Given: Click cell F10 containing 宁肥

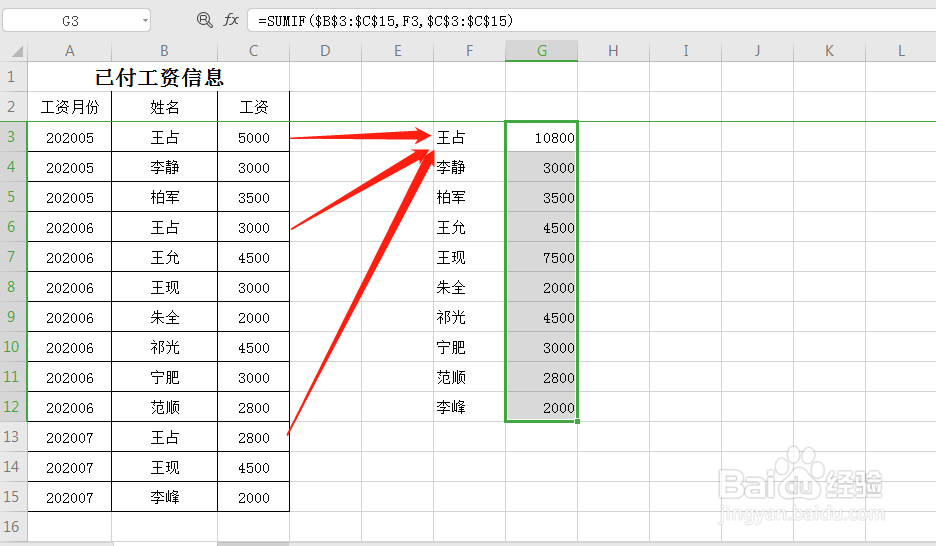Looking at the screenshot, I should pos(470,347).
